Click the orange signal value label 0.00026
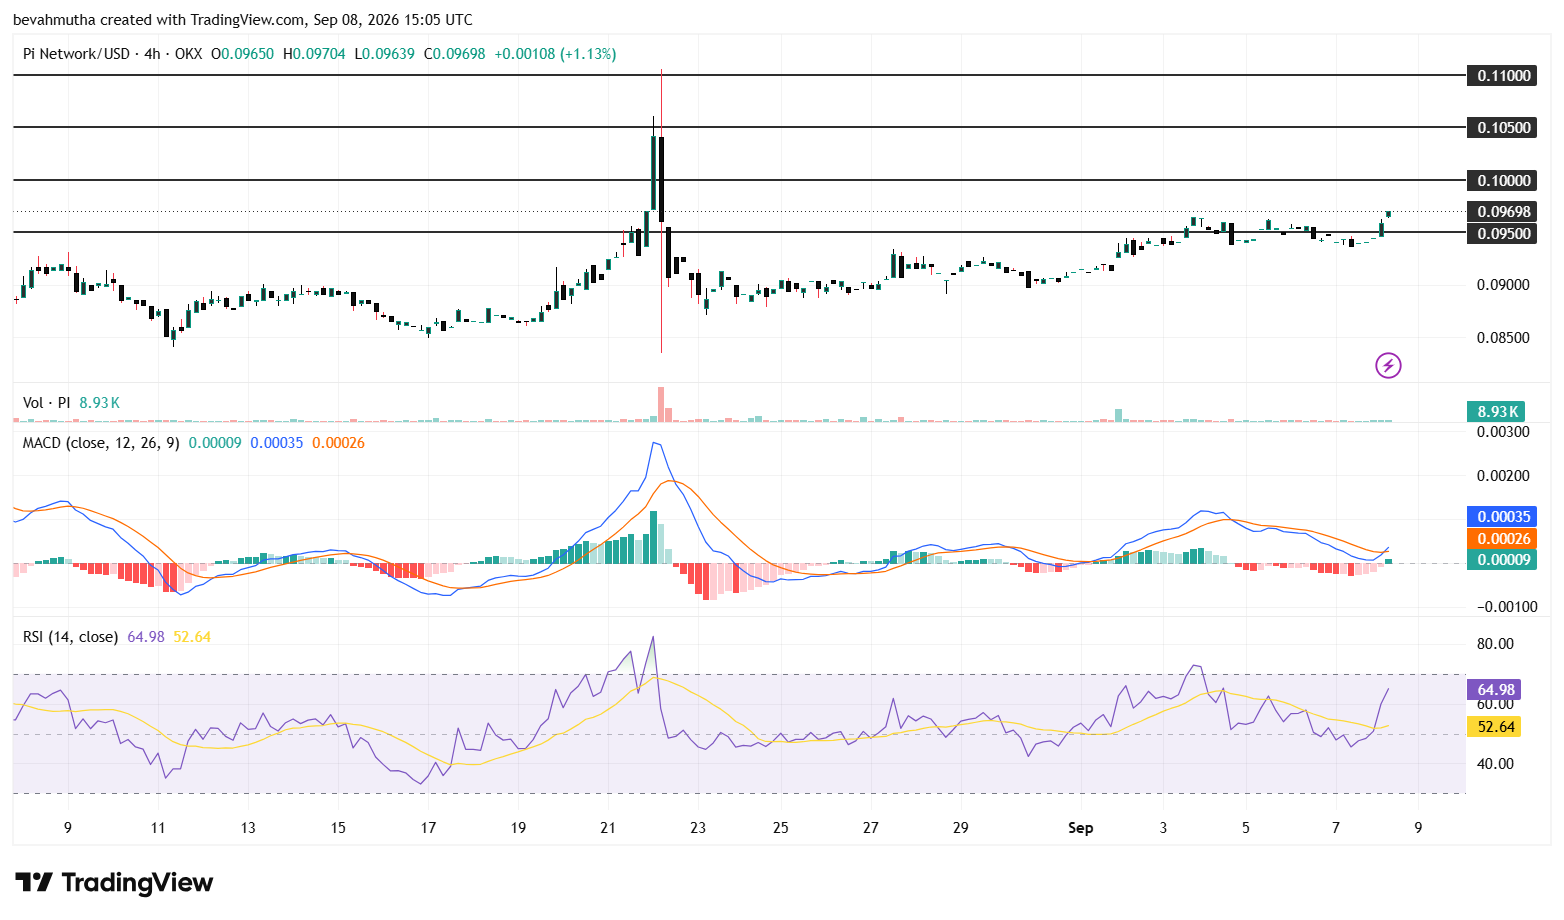The image size is (1564, 920). pyautogui.click(x=1504, y=538)
